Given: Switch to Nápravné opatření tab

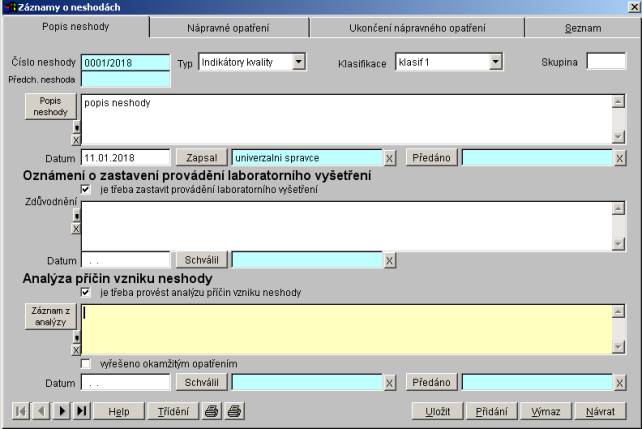Looking at the screenshot, I should point(236,27).
